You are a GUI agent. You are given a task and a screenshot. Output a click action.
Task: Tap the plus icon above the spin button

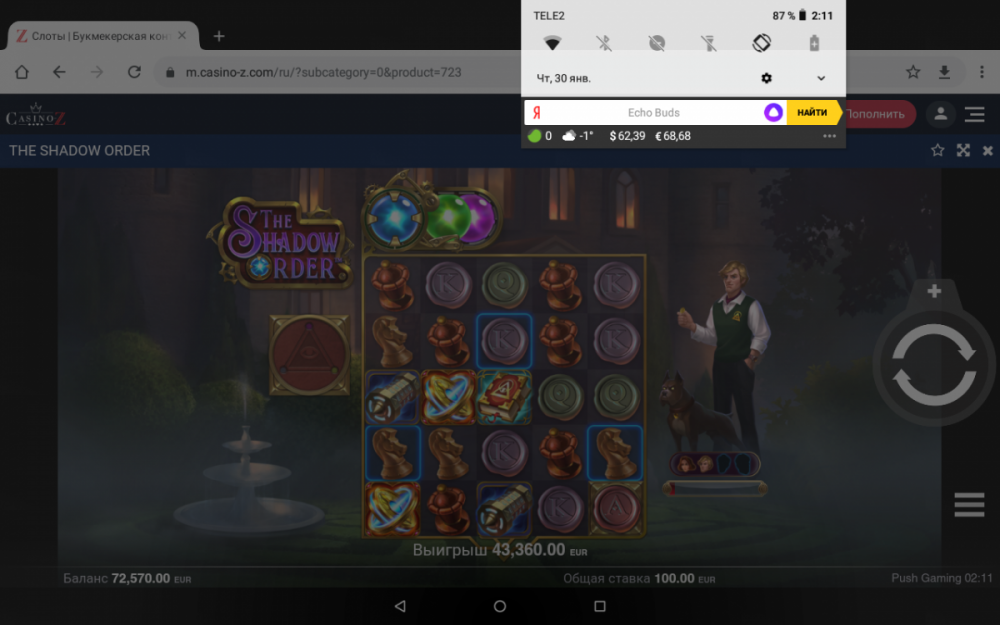pos(932,291)
